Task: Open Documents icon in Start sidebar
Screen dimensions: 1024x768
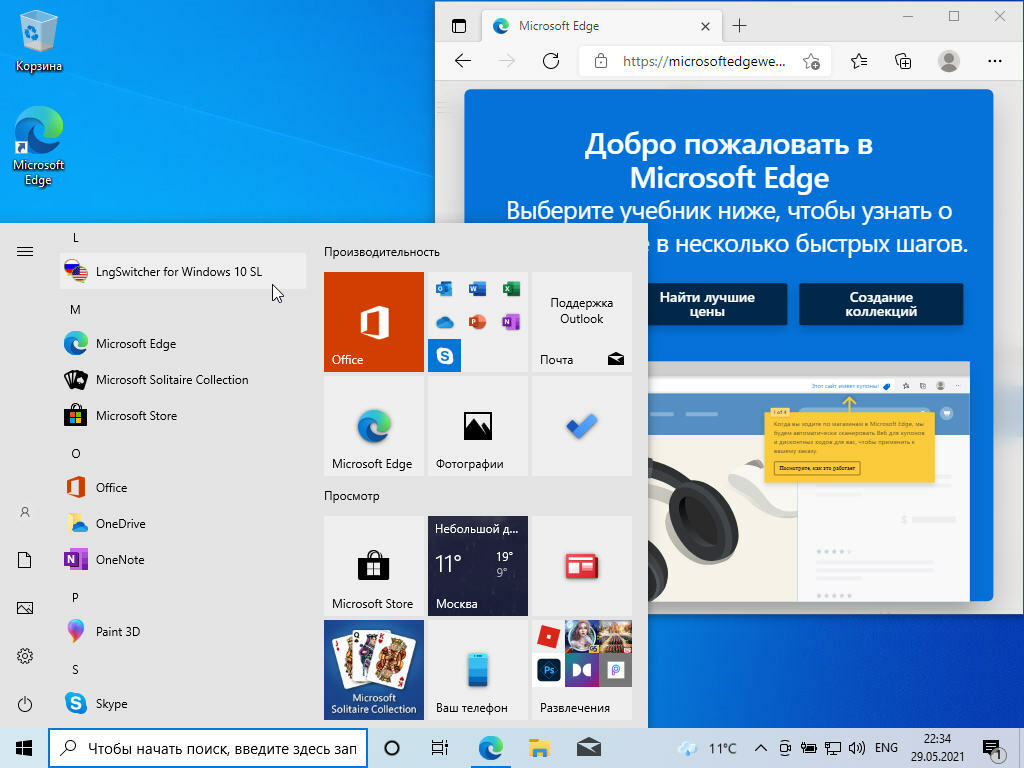Action: pos(25,560)
